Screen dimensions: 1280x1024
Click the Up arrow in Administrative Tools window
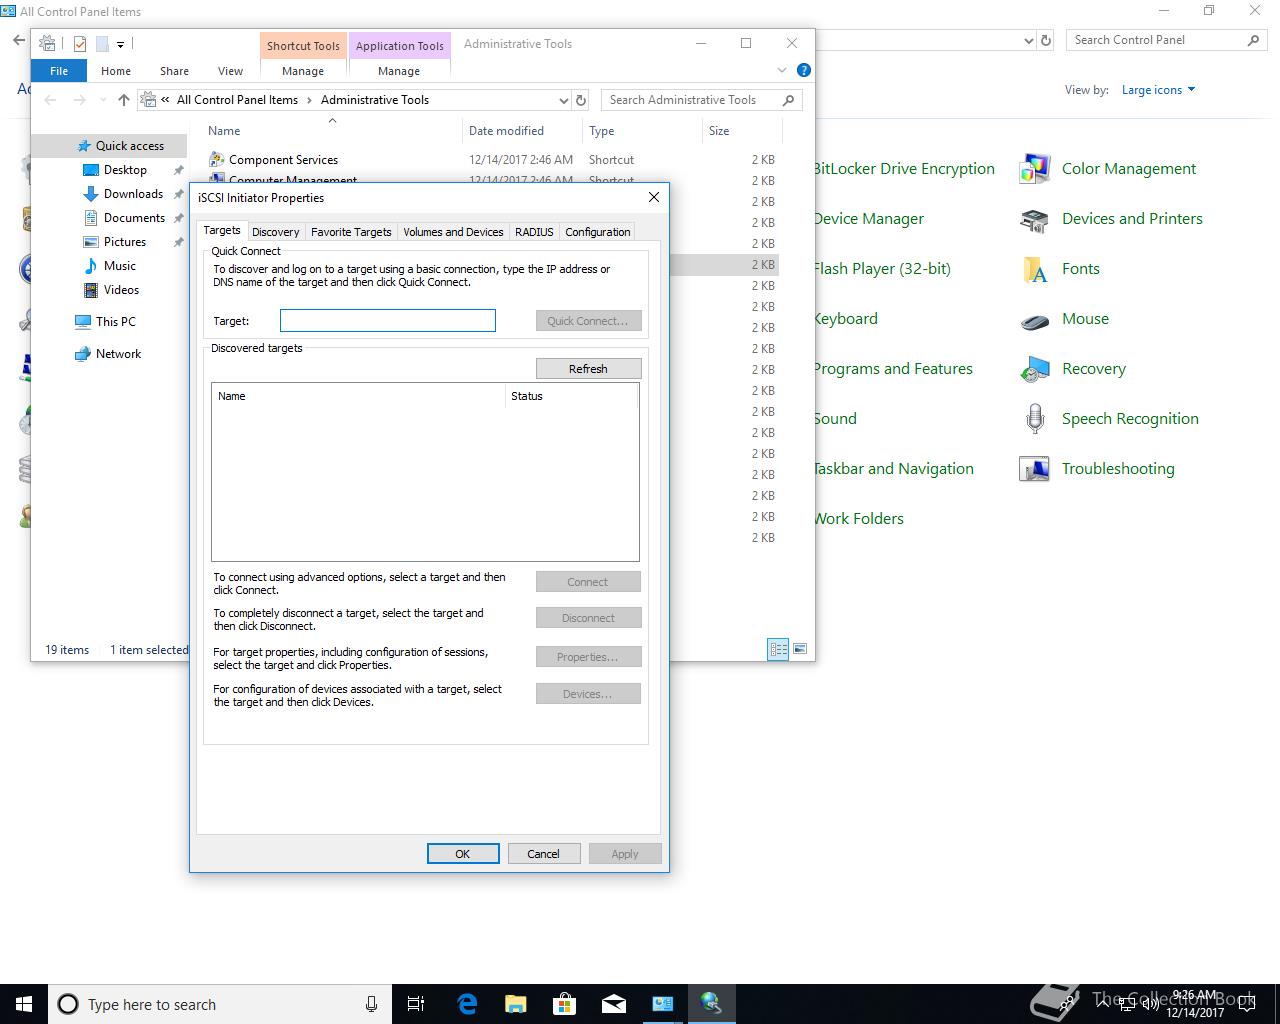click(x=124, y=100)
